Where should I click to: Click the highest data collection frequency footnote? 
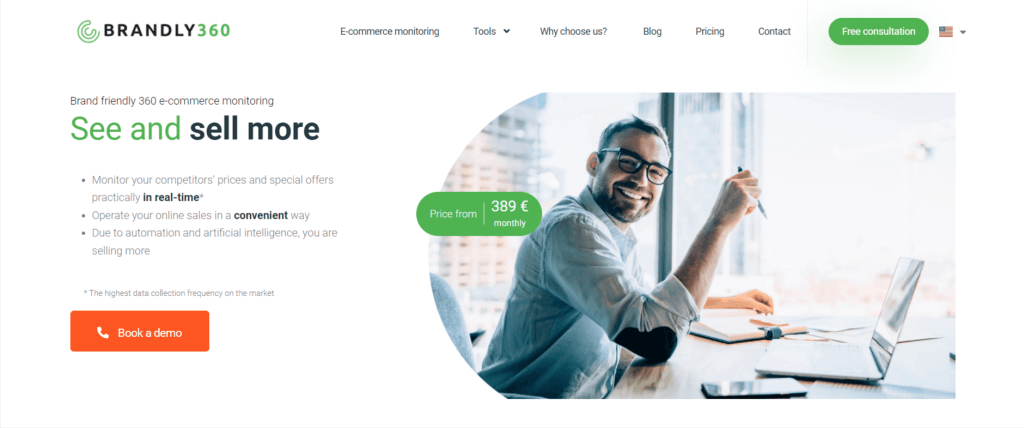click(179, 293)
